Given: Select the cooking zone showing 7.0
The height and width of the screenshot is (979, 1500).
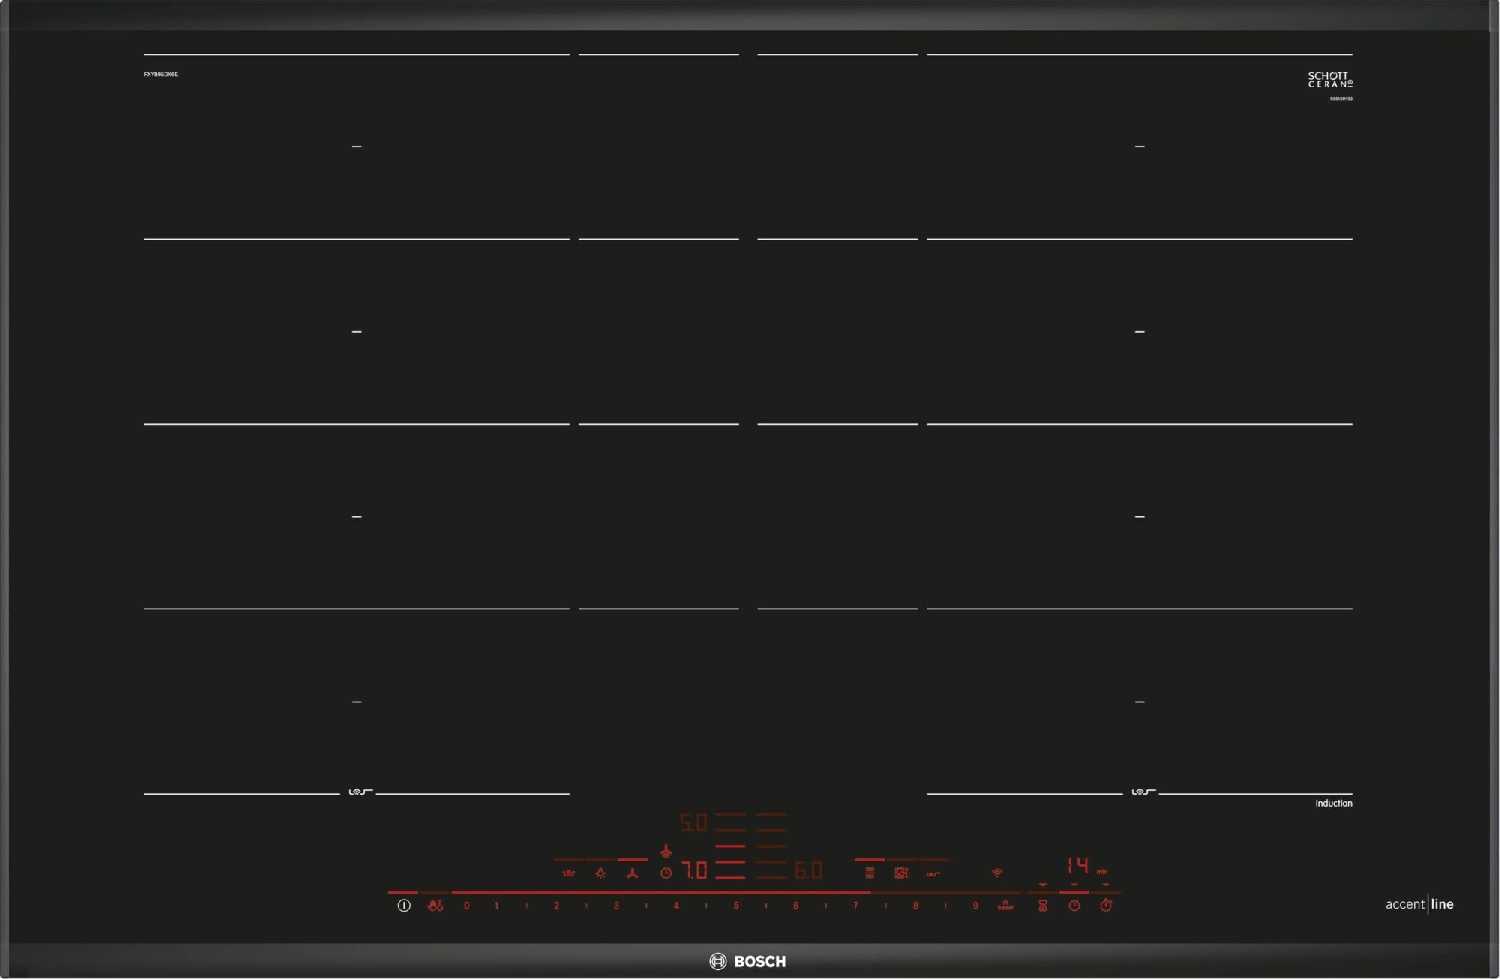Looking at the screenshot, I should click(x=695, y=871).
